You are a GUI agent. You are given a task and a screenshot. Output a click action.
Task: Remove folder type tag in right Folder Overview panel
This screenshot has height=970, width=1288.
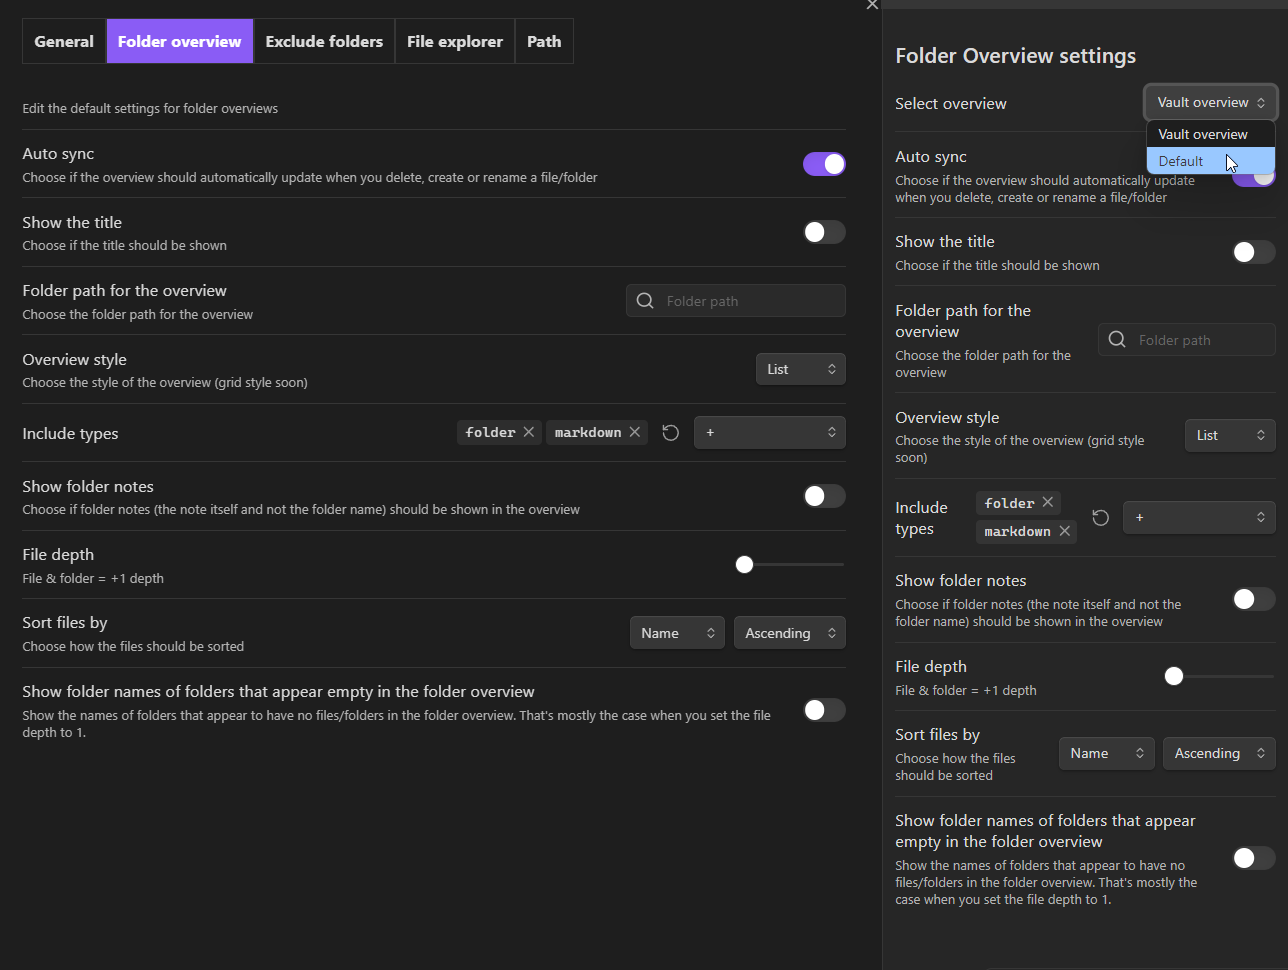click(x=1047, y=502)
